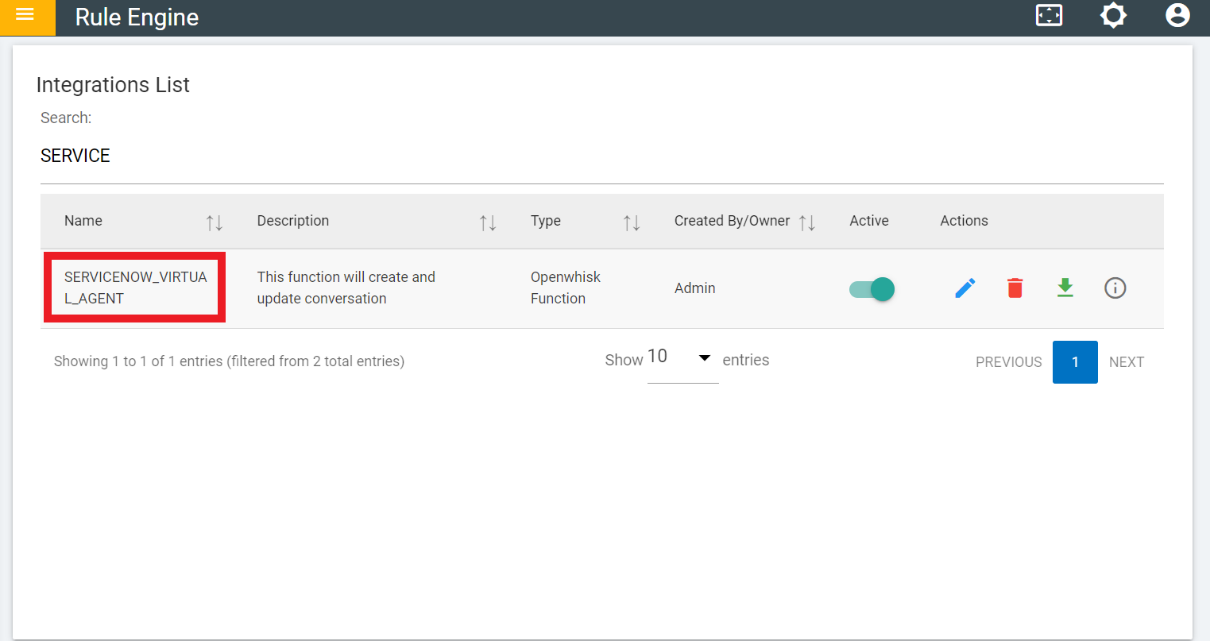The image size is (1210, 641).
Task: Open the hamburger navigation menu
Action: coord(25,16)
